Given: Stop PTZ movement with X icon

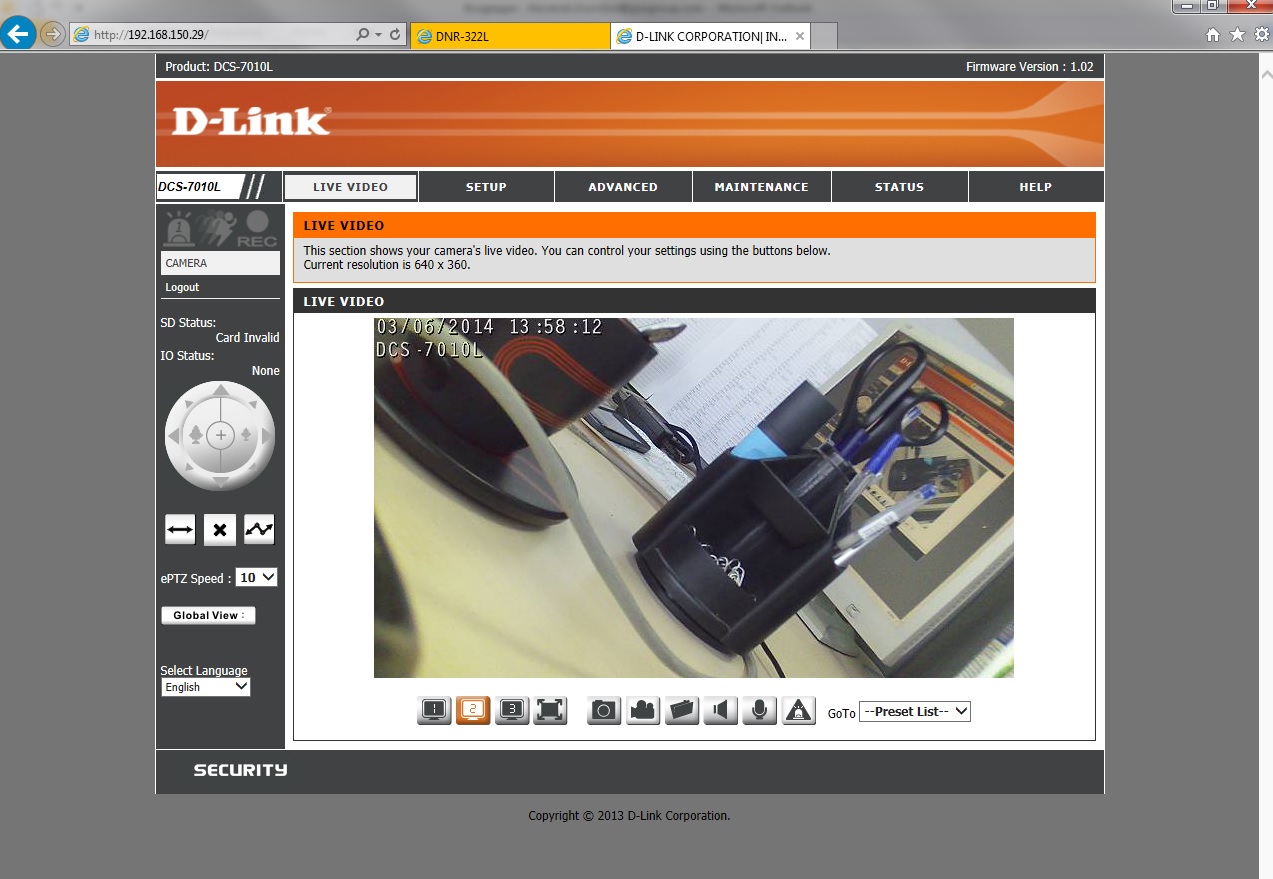Looking at the screenshot, I should pyautogui.click(x=220, y=530).
